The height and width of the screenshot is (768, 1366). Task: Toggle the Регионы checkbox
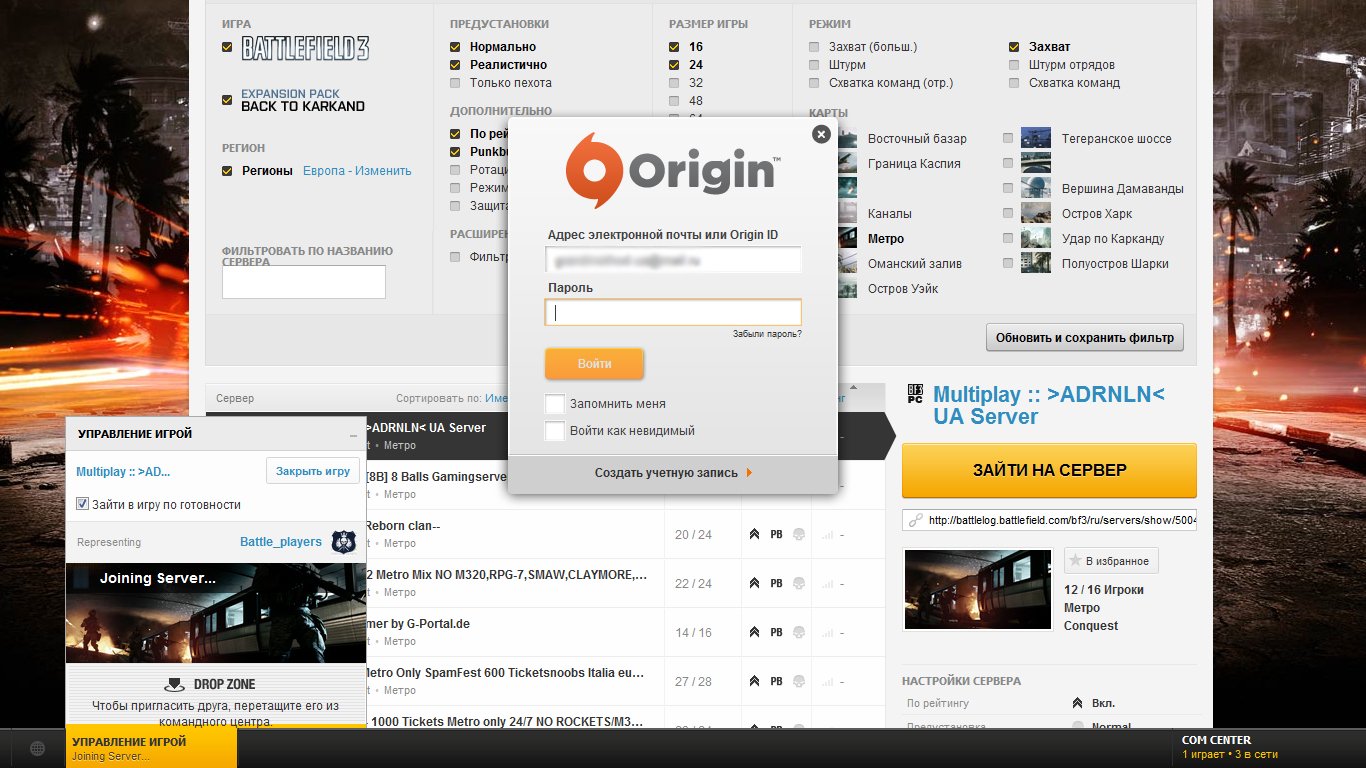click(227, 171)
